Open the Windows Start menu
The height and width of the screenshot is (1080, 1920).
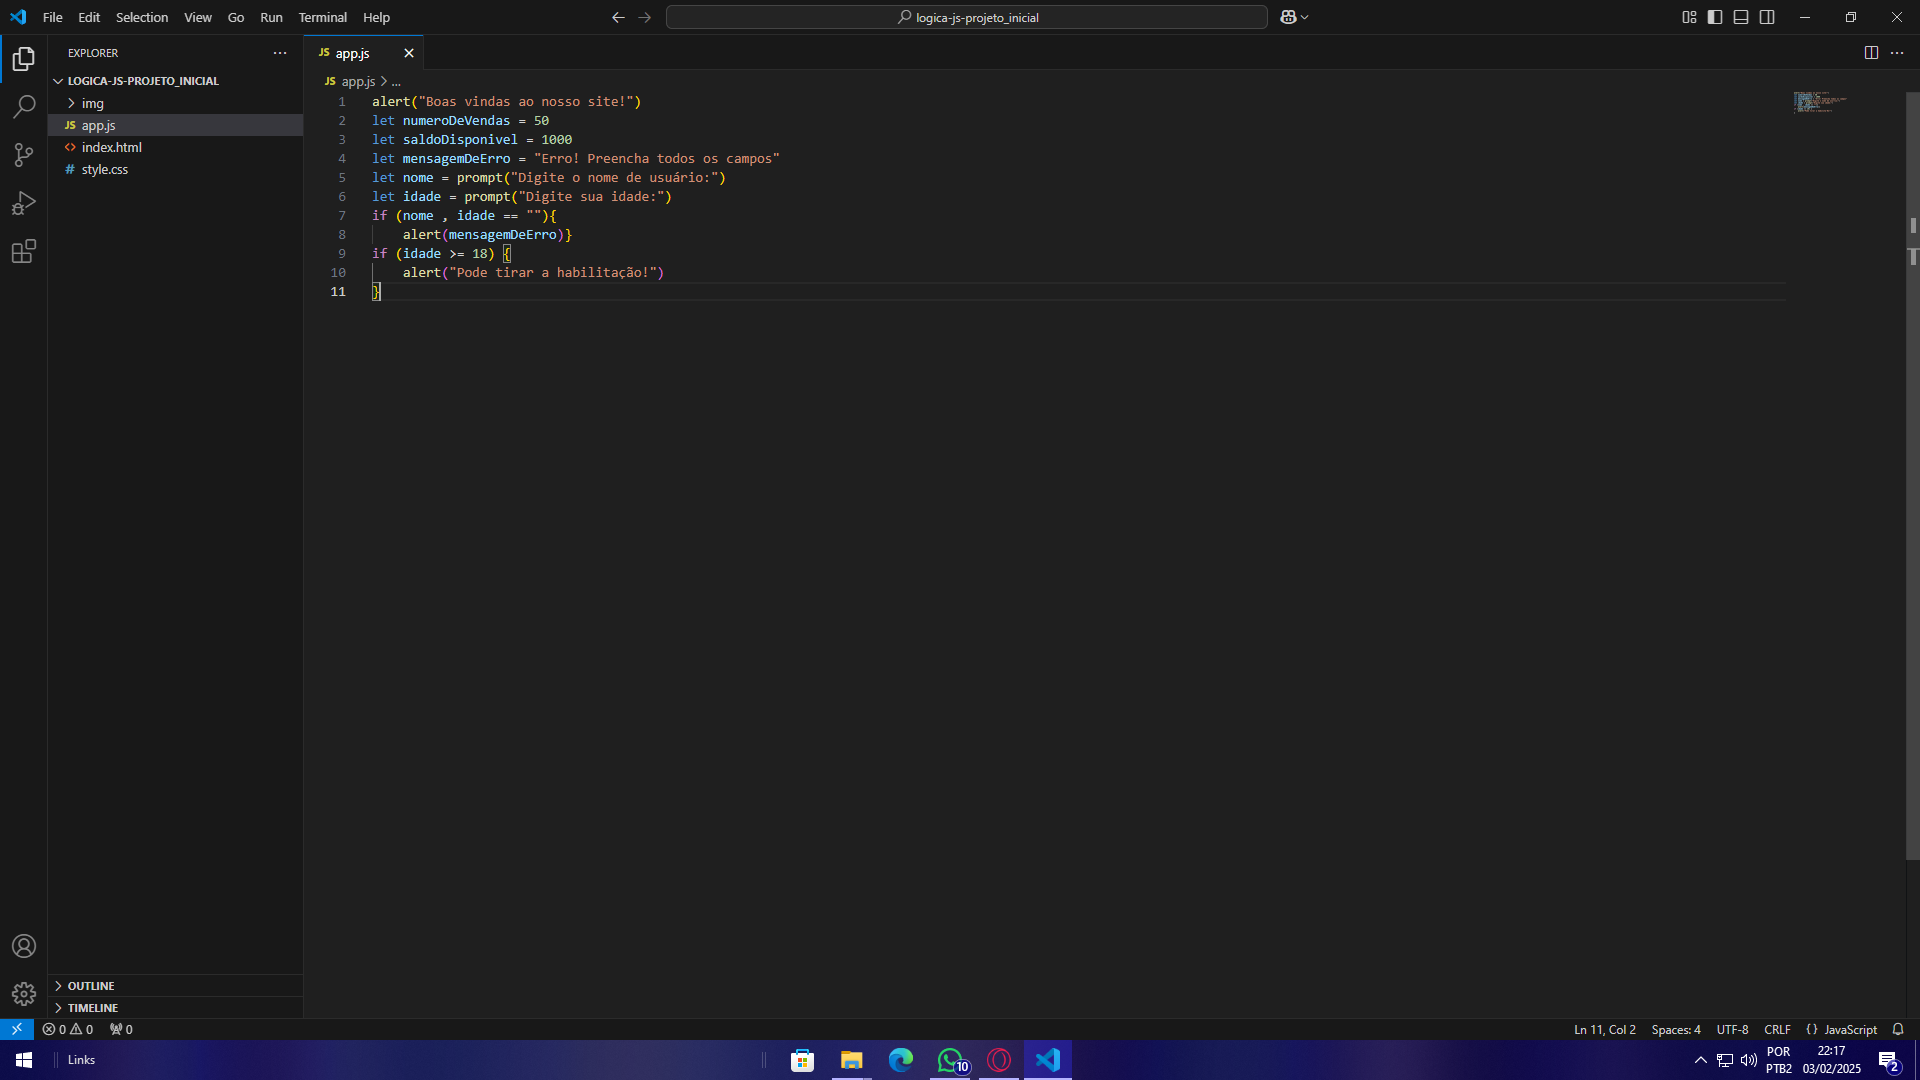tap(24, 1060)
